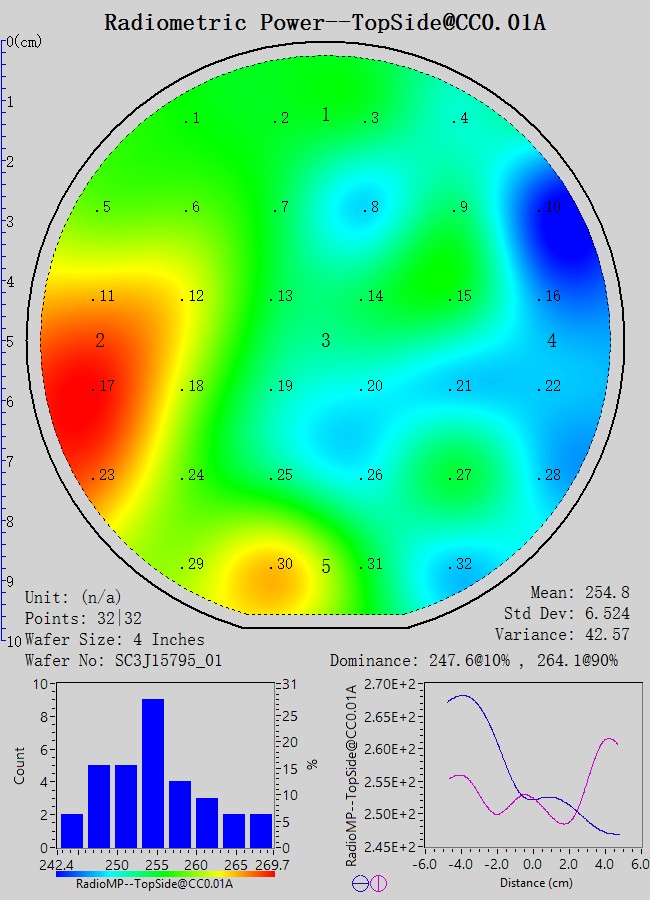This screenshot has width=650, height=900.
Task: Click the rainbow color scale bar below histogram
Action: [165, 873]
